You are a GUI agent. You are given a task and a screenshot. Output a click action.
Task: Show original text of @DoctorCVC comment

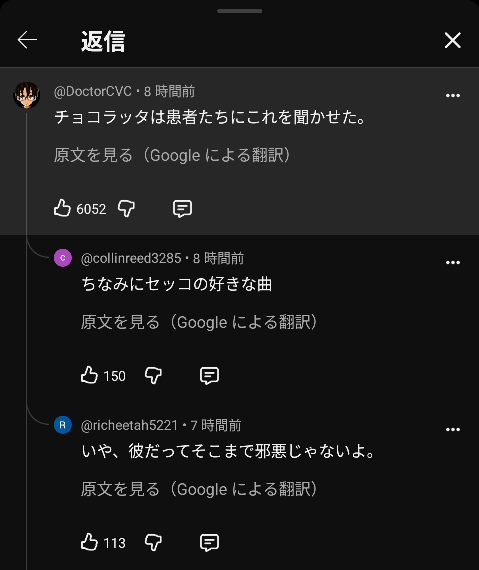point(172,155)
